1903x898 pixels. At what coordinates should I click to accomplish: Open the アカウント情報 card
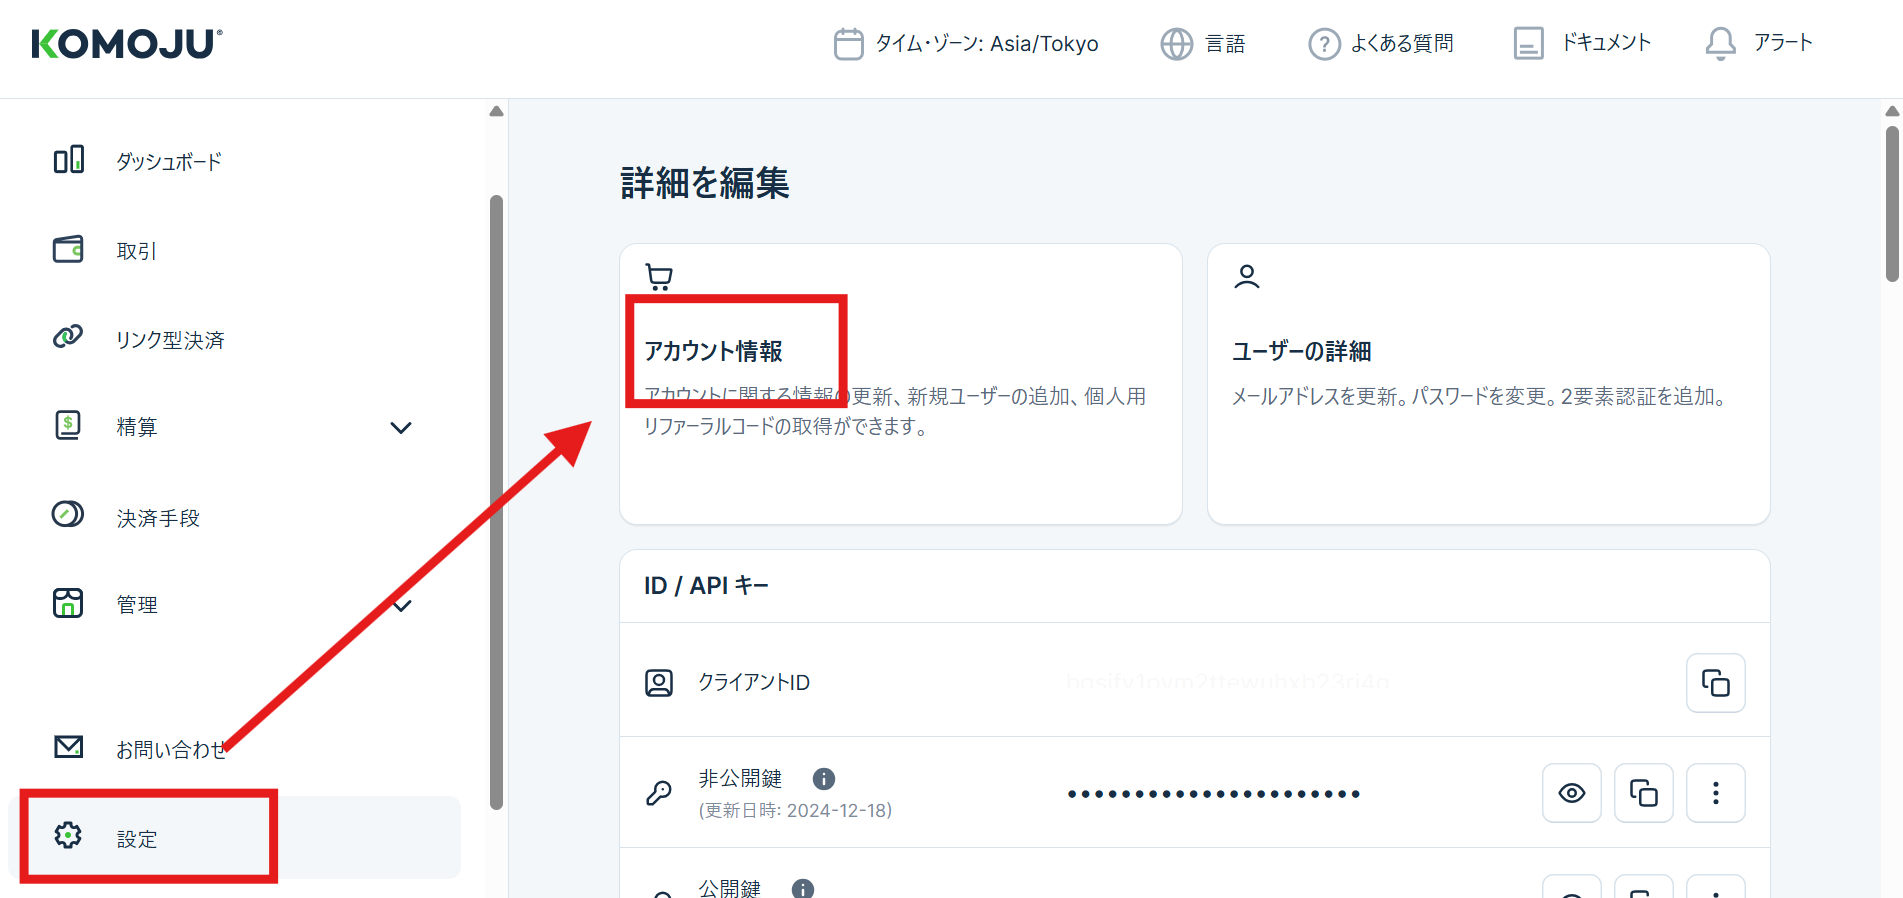900,384
